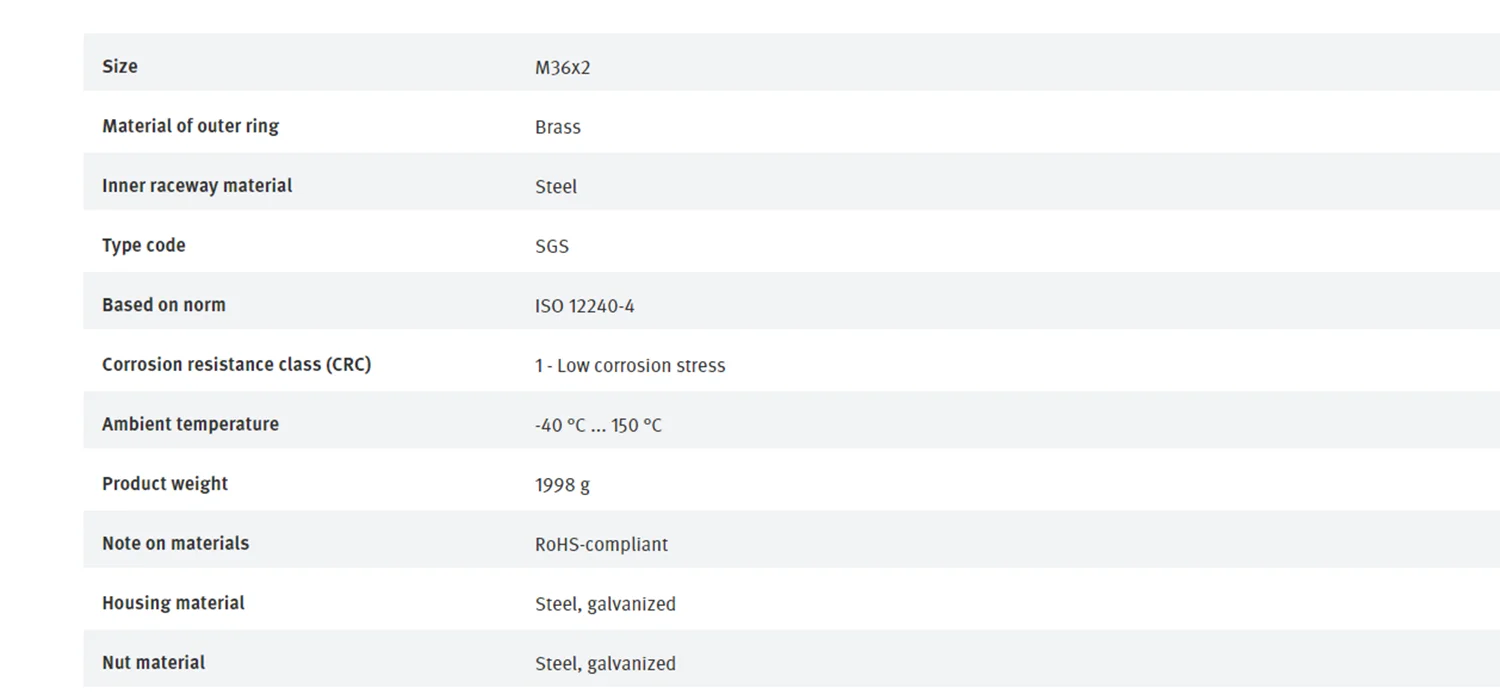The image size is (1500, 694).
Task: Click the Based on norm label
Action: click(x=164, y=304)
